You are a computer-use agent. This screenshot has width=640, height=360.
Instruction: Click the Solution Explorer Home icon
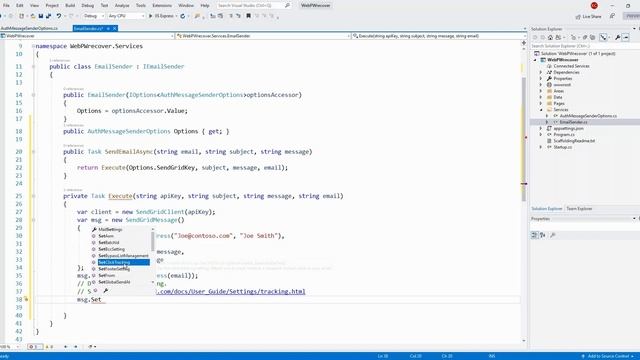pyautogui.click(x=550, y=38)
